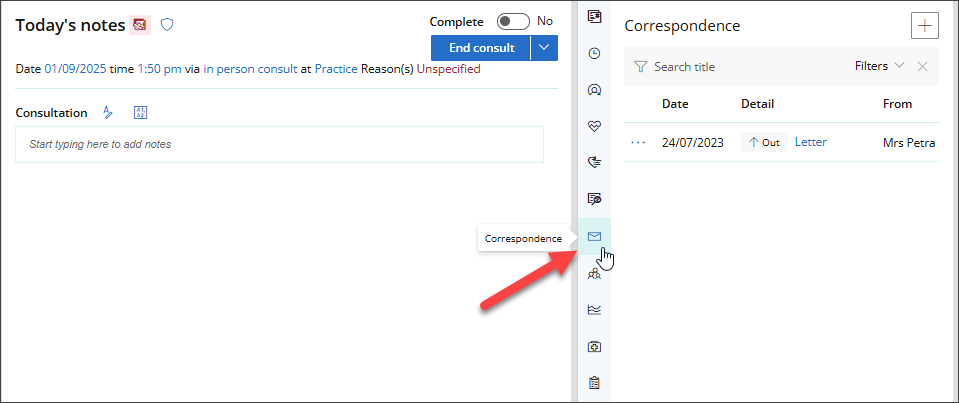
Task: Open the Filters dropdown
Action: click(879, 66)
